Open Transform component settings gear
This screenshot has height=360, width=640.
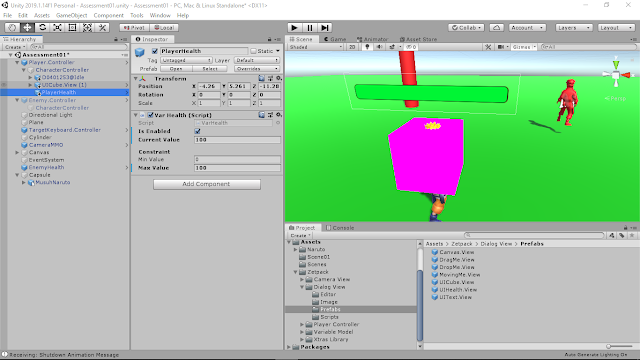click(x=279, y=78)
